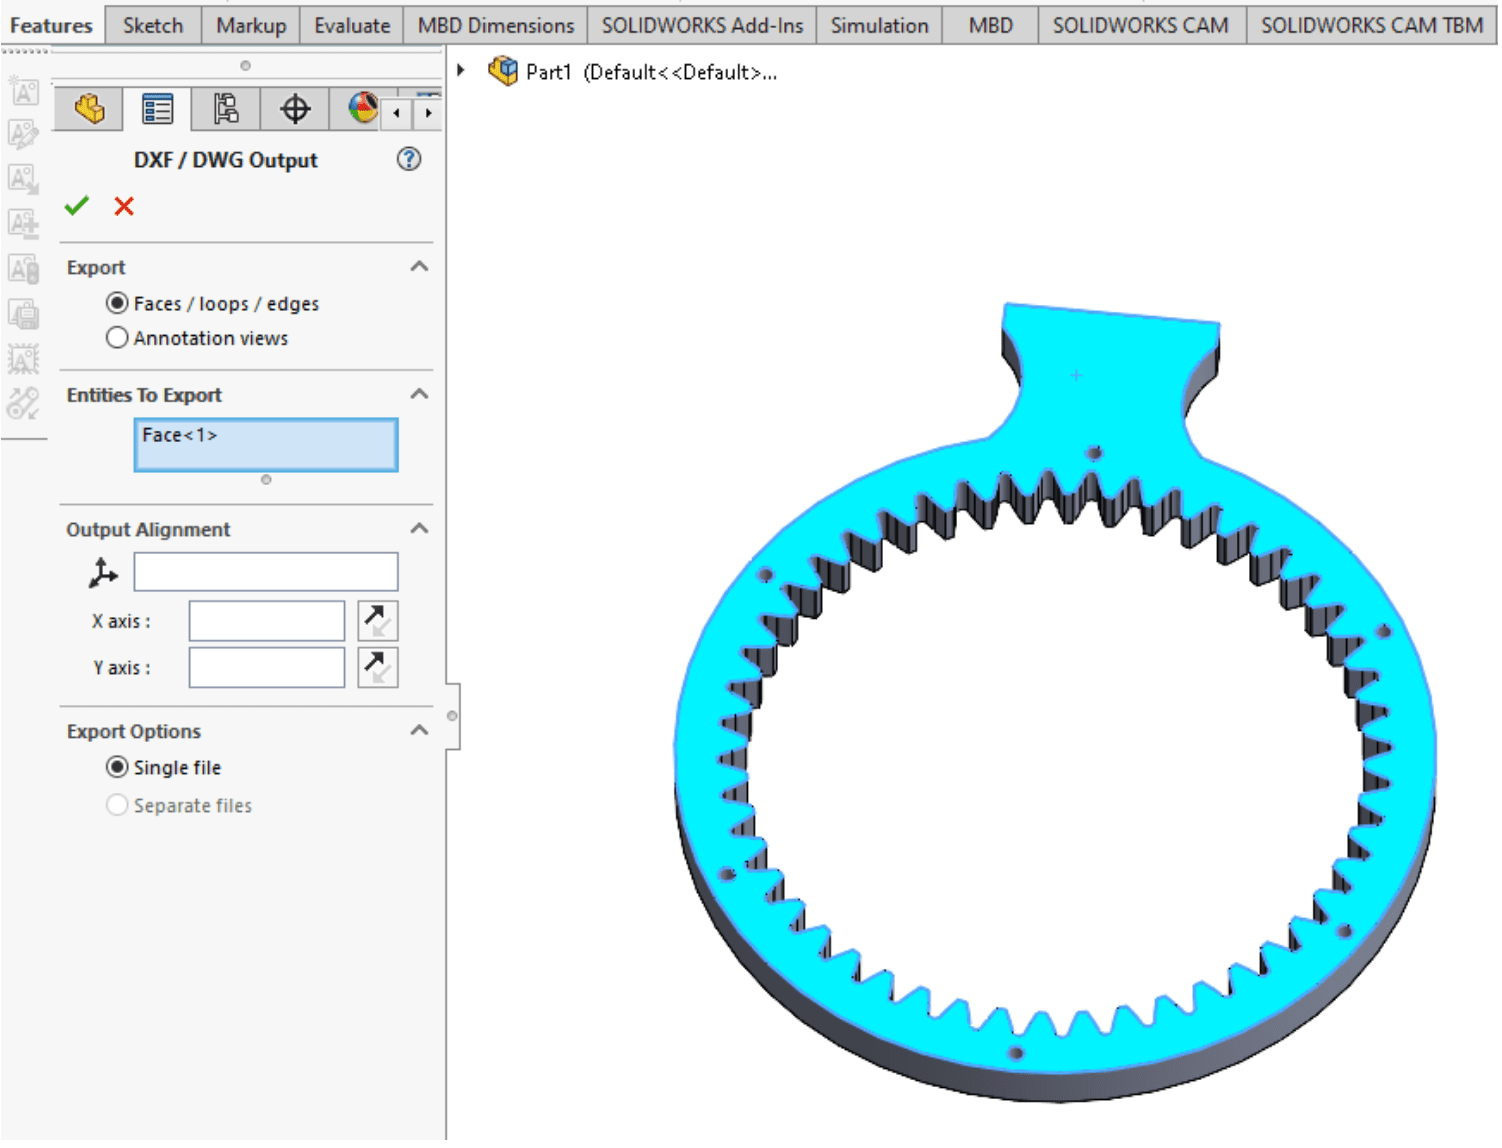Click the Output Alignment origin icon
Image resolution: width=1502 pixels, height=1148 pixels.
102,573
